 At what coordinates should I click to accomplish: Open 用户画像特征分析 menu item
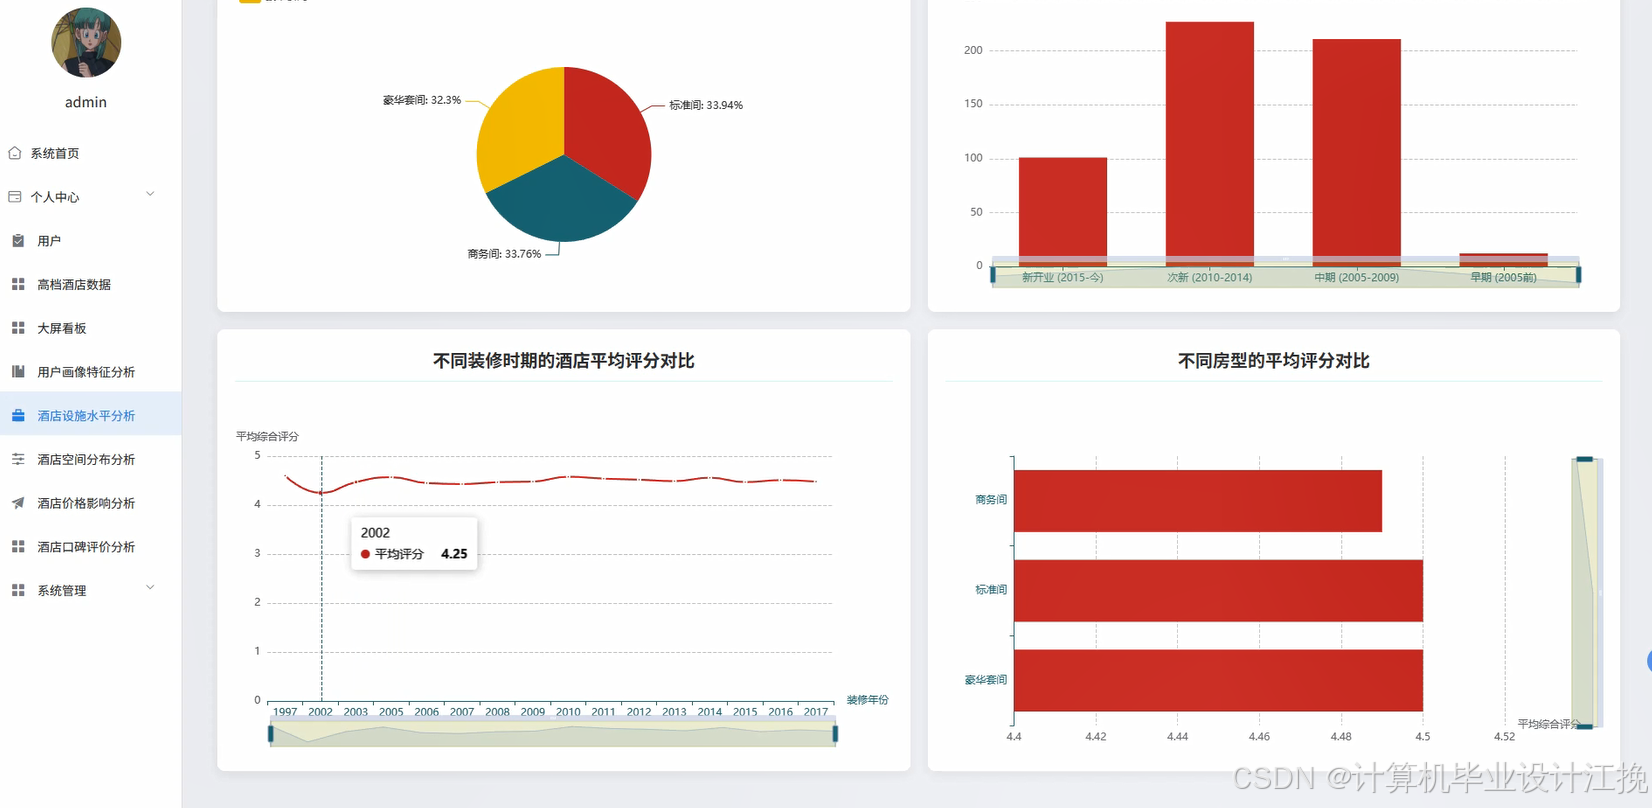(90, 372)
